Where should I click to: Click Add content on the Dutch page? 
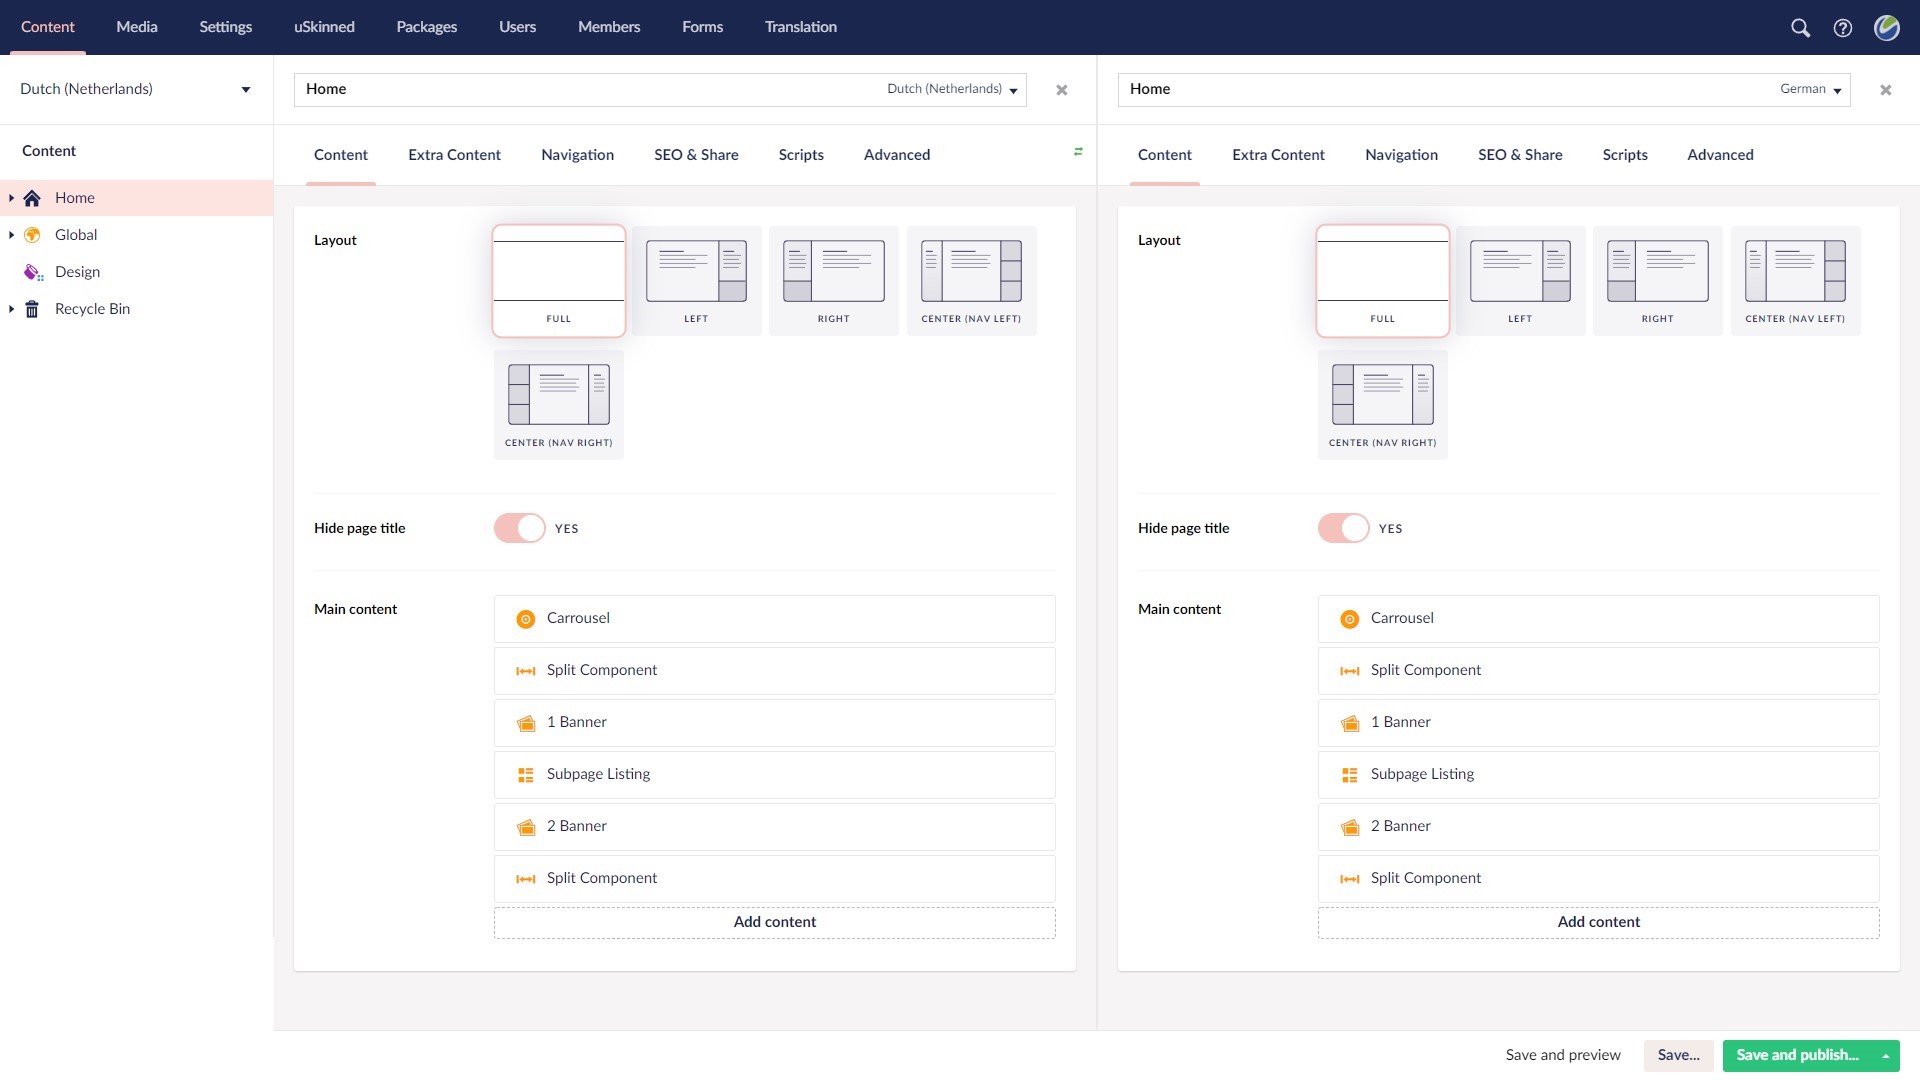tap(774, 921)
